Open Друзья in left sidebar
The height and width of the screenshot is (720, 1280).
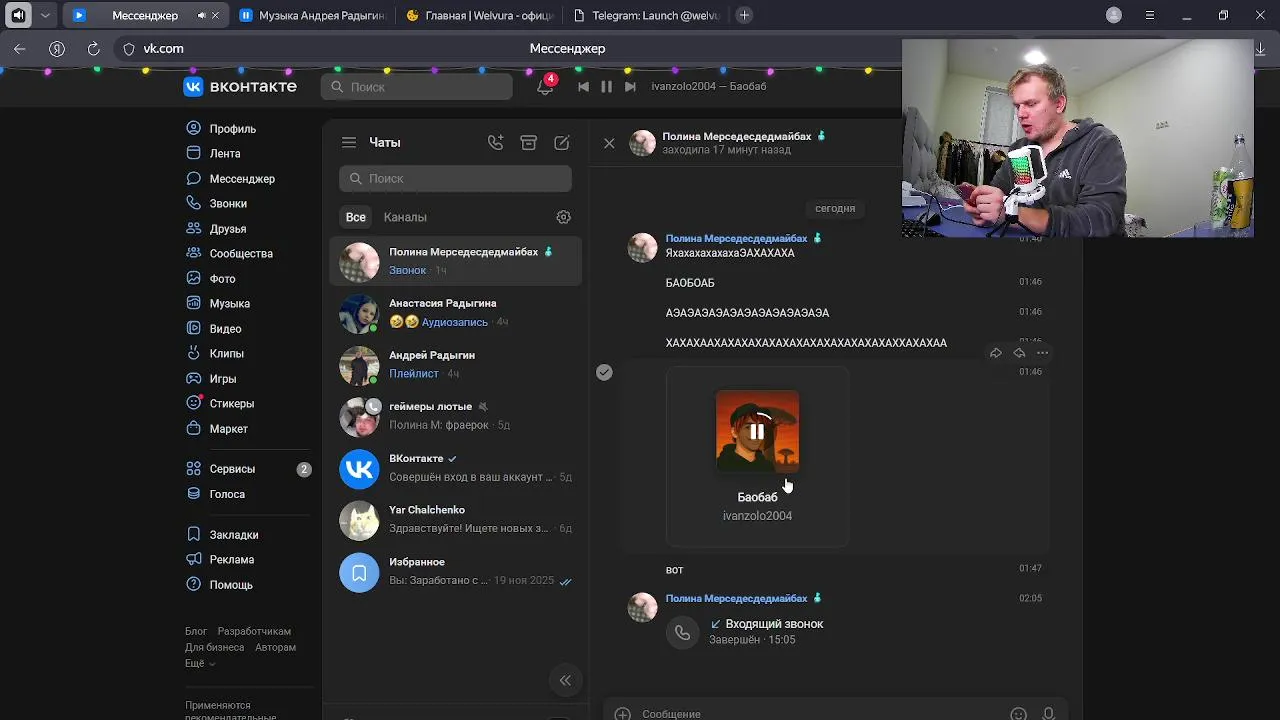coord(216,228)
